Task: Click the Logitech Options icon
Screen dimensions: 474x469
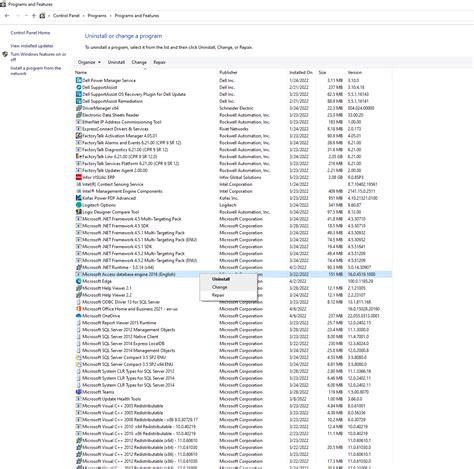Action: 79,205
